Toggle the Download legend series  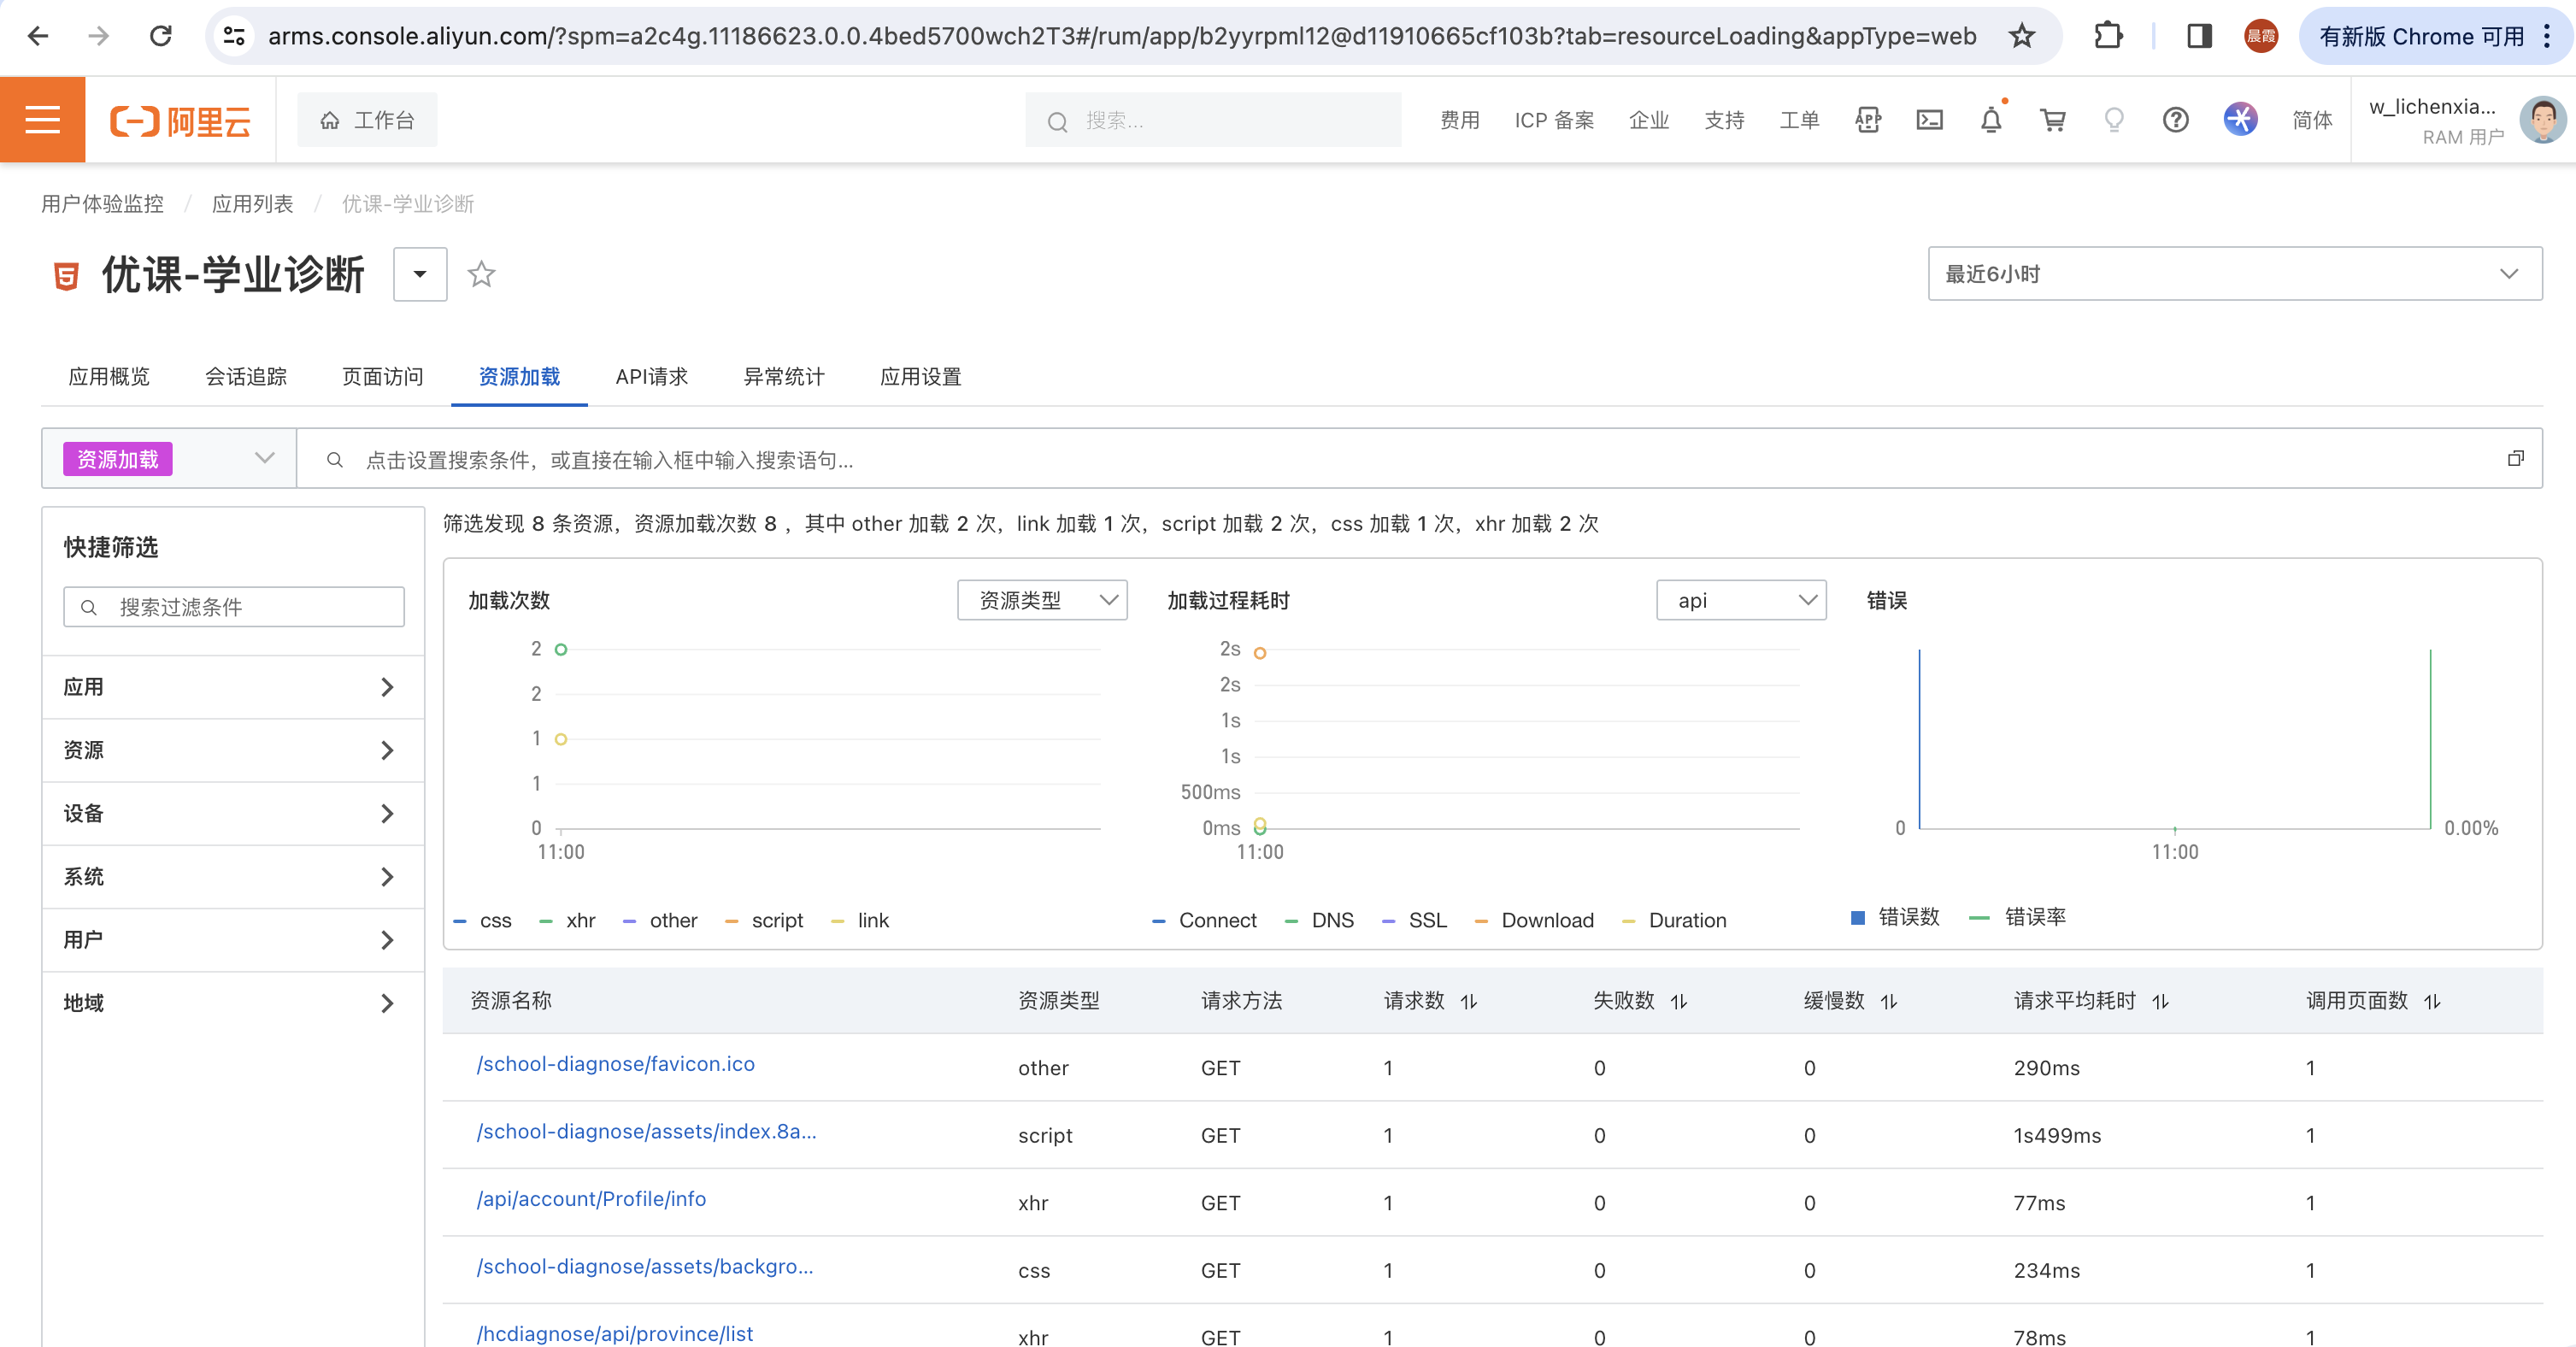[1546, 920]
